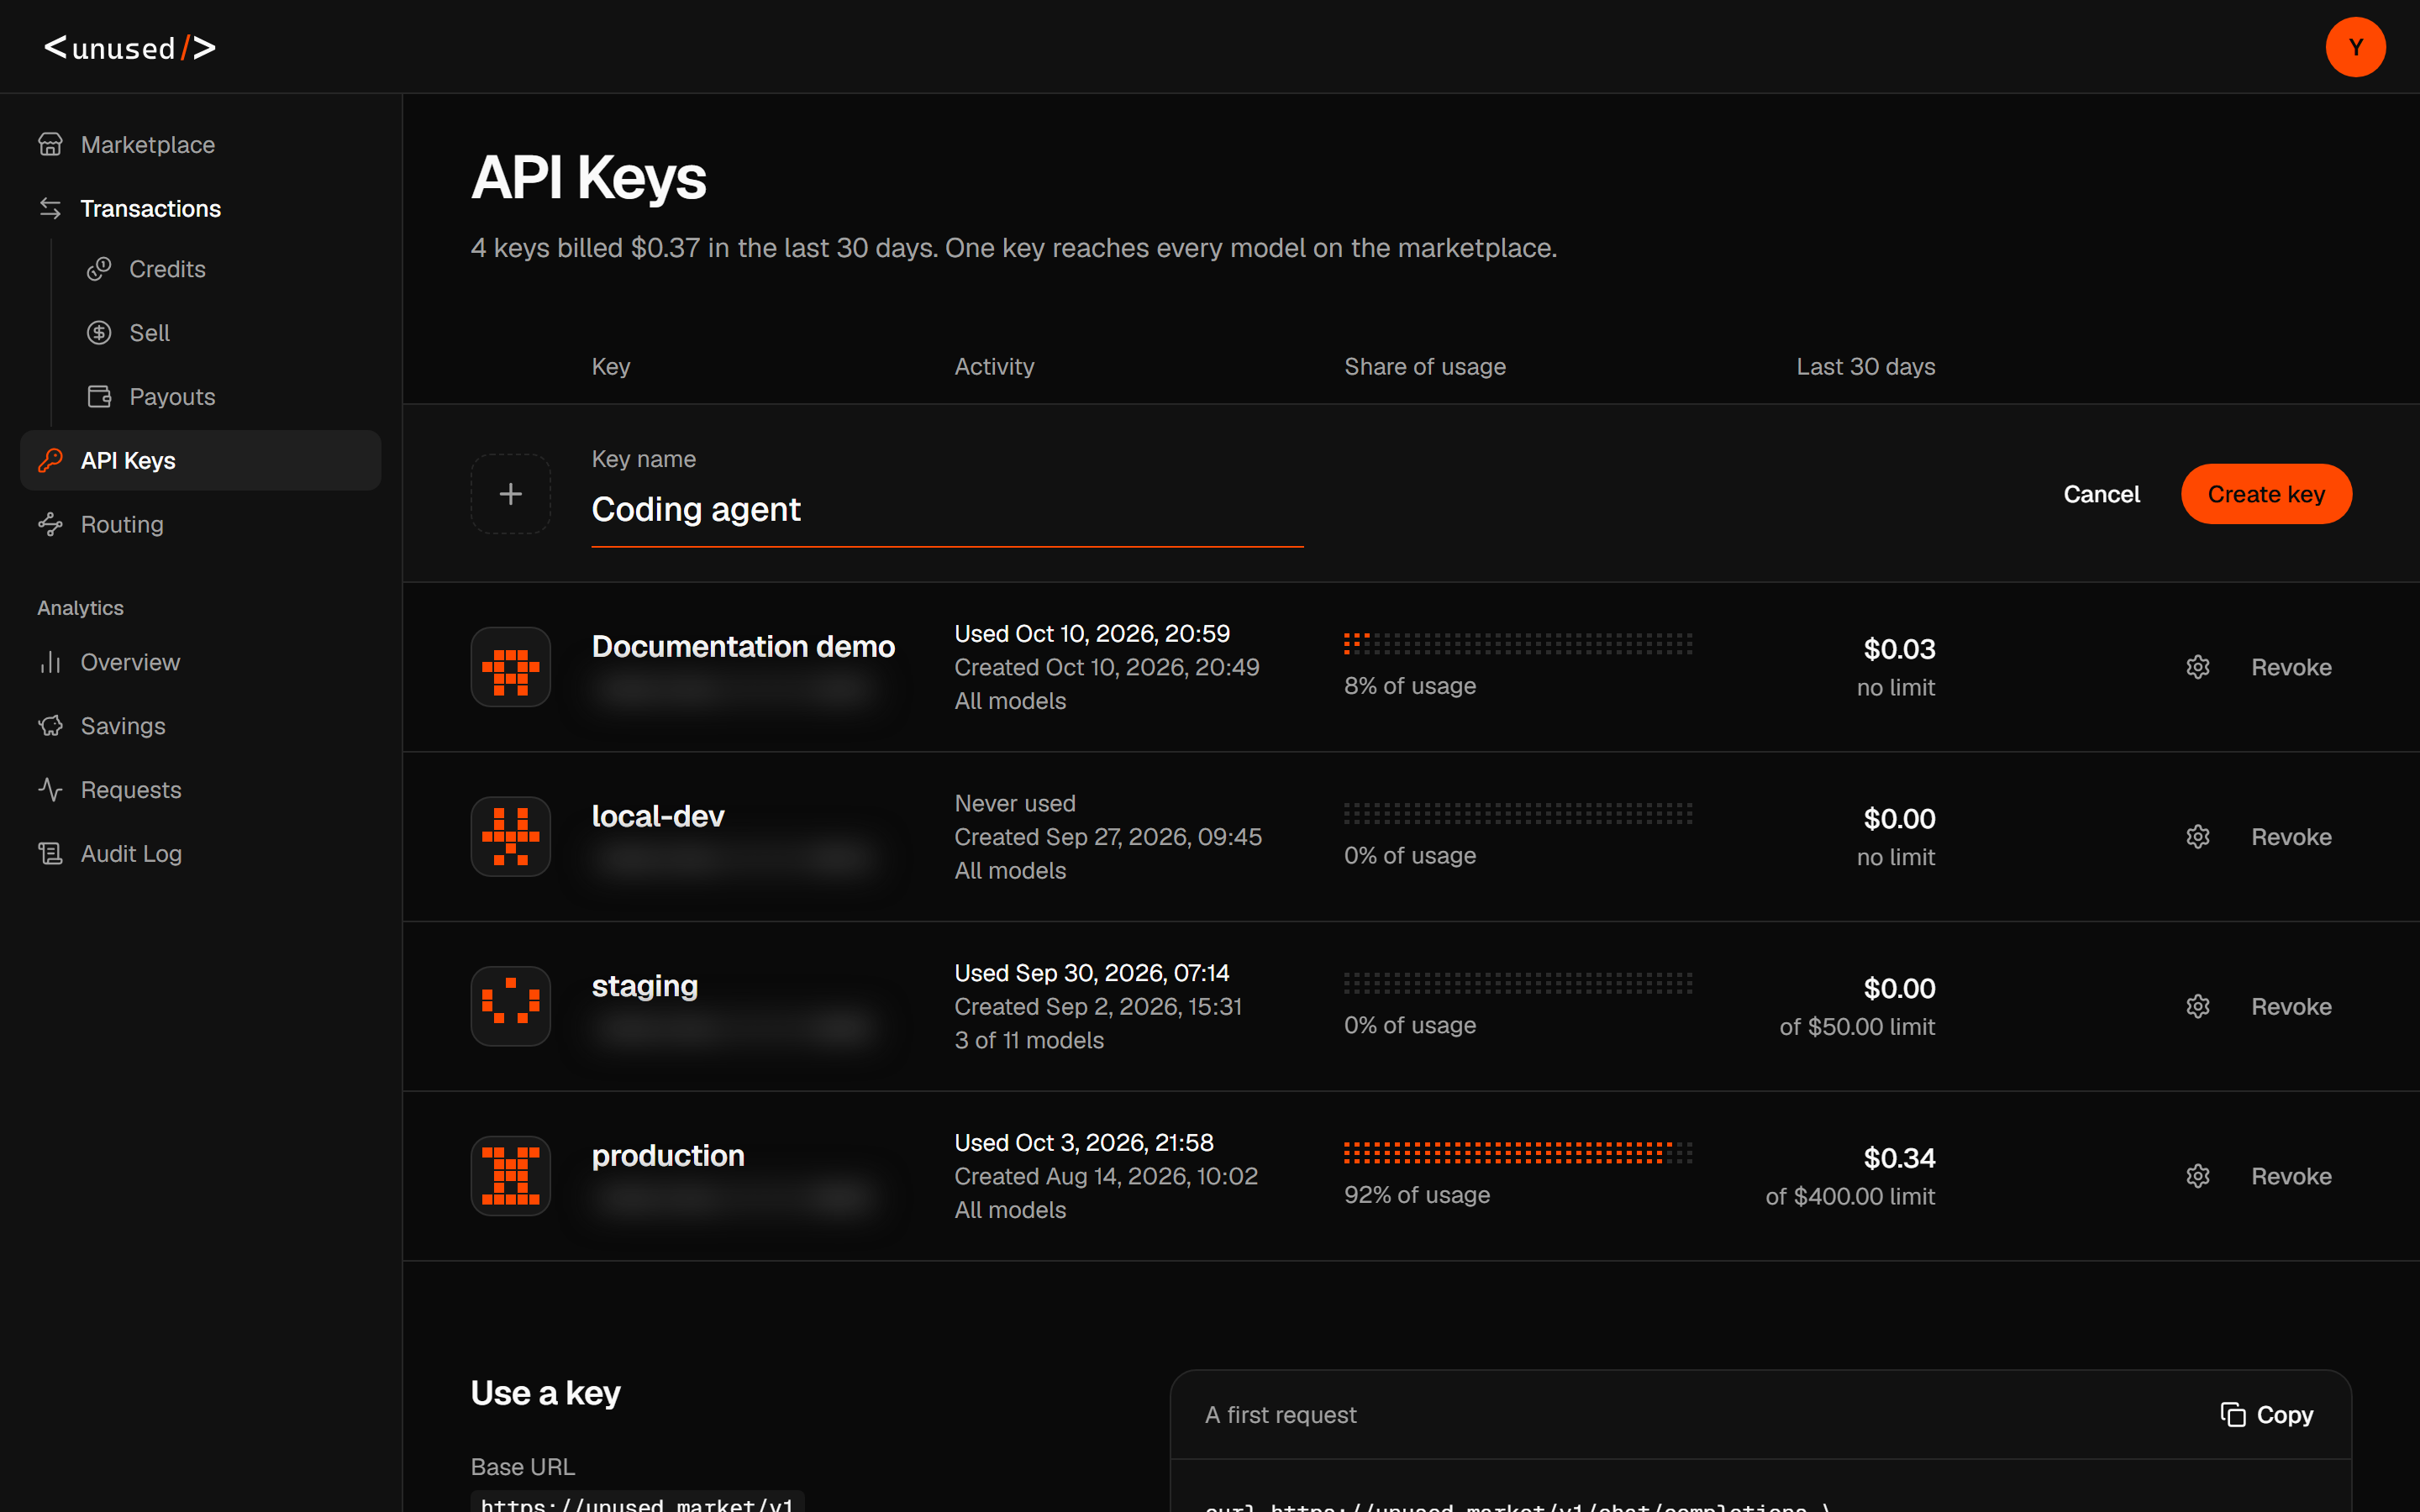The image size is (2420, 1512).
Task: Revoke the local-dev key
Action: coord(2291,837)
